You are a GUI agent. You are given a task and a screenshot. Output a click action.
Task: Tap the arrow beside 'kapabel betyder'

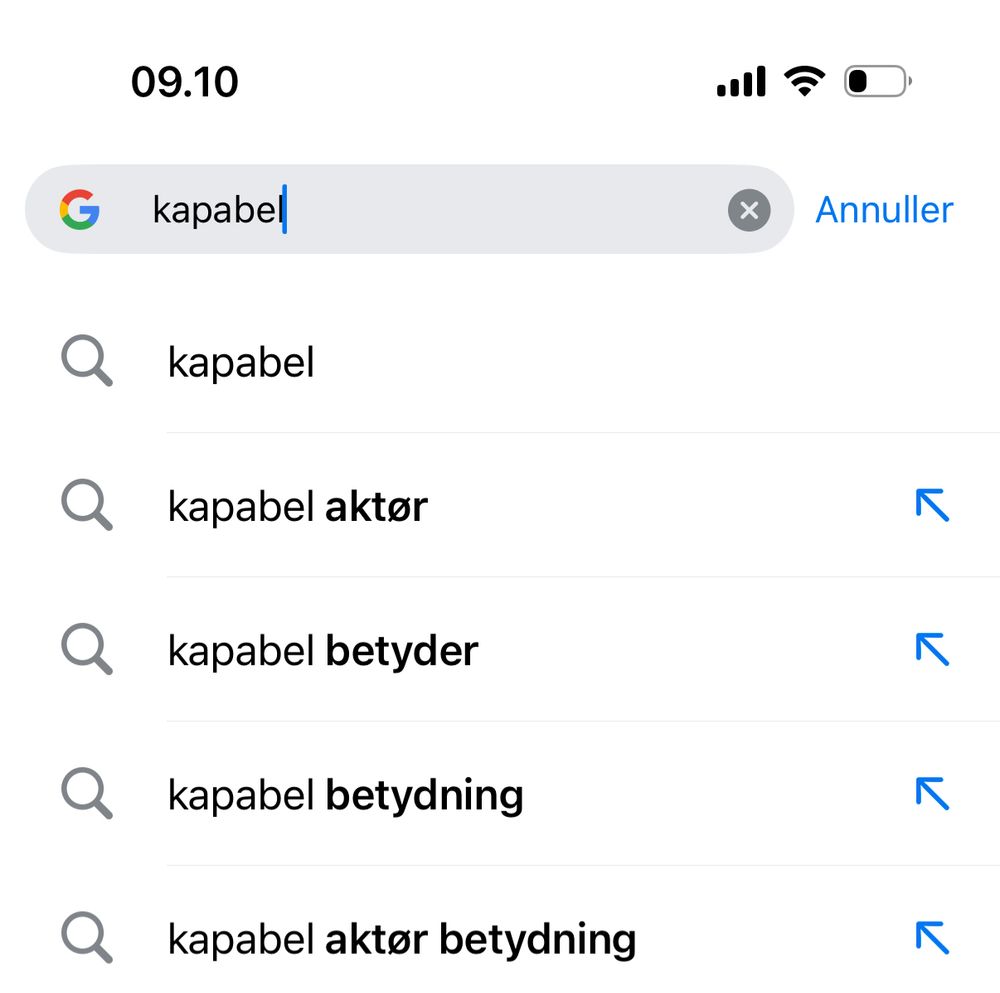tap(932, 650)
